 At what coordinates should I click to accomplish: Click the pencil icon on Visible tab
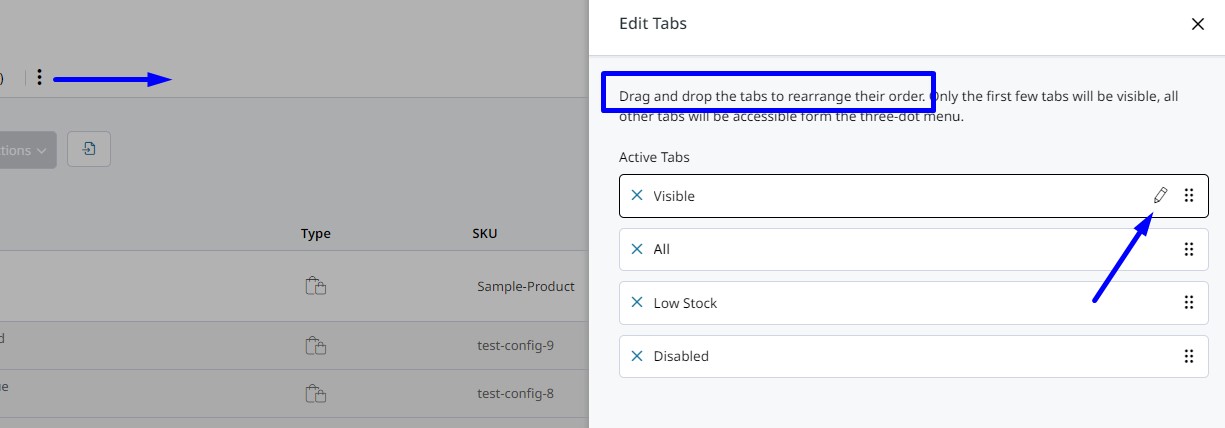(1160, 196)
